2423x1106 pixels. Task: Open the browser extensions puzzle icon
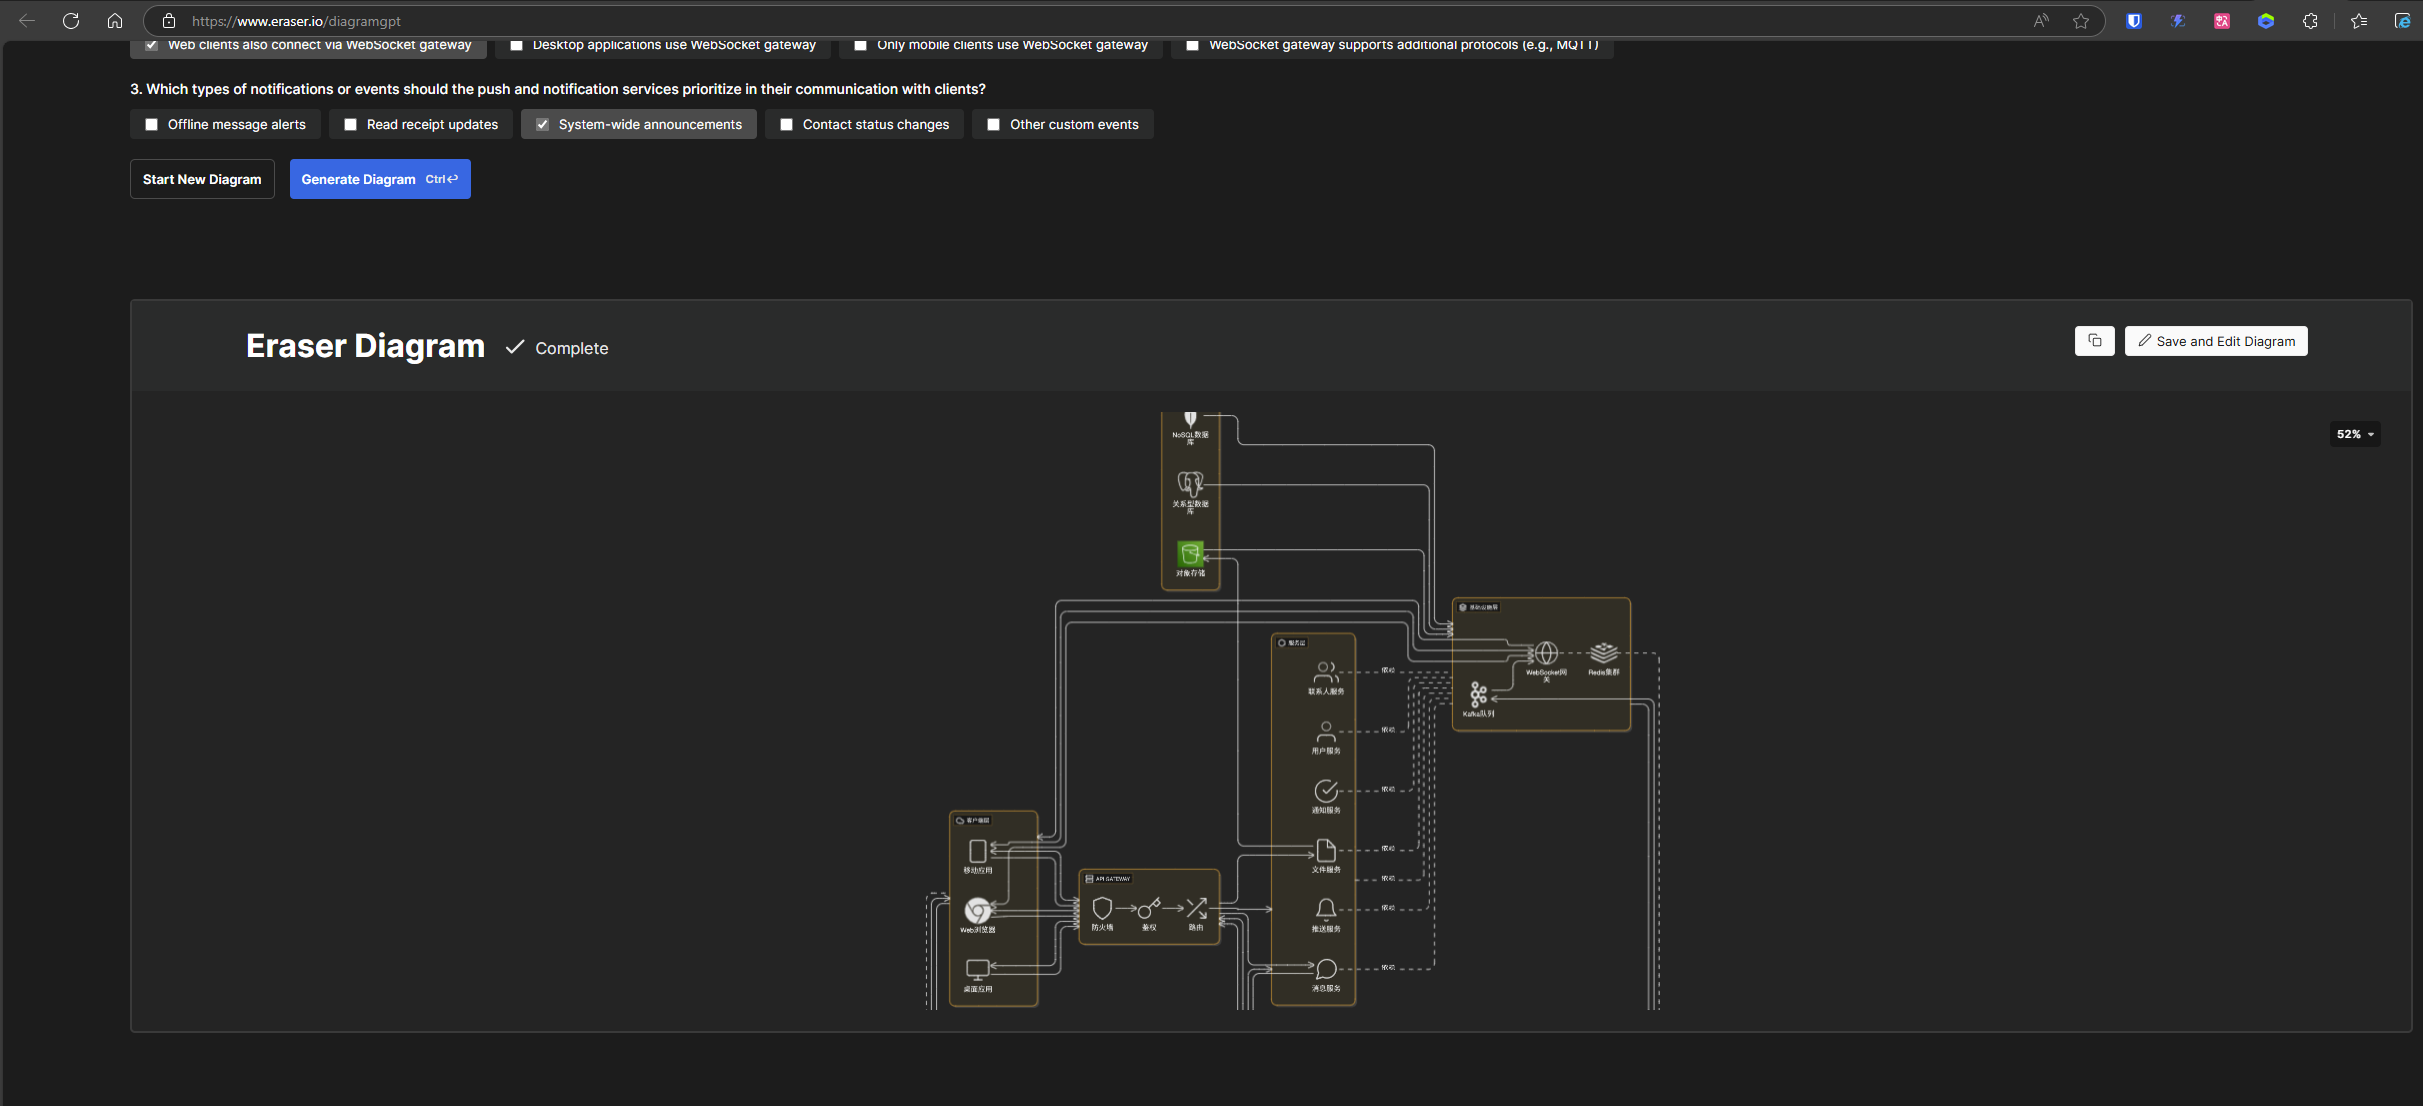[x=2310, y=21]
